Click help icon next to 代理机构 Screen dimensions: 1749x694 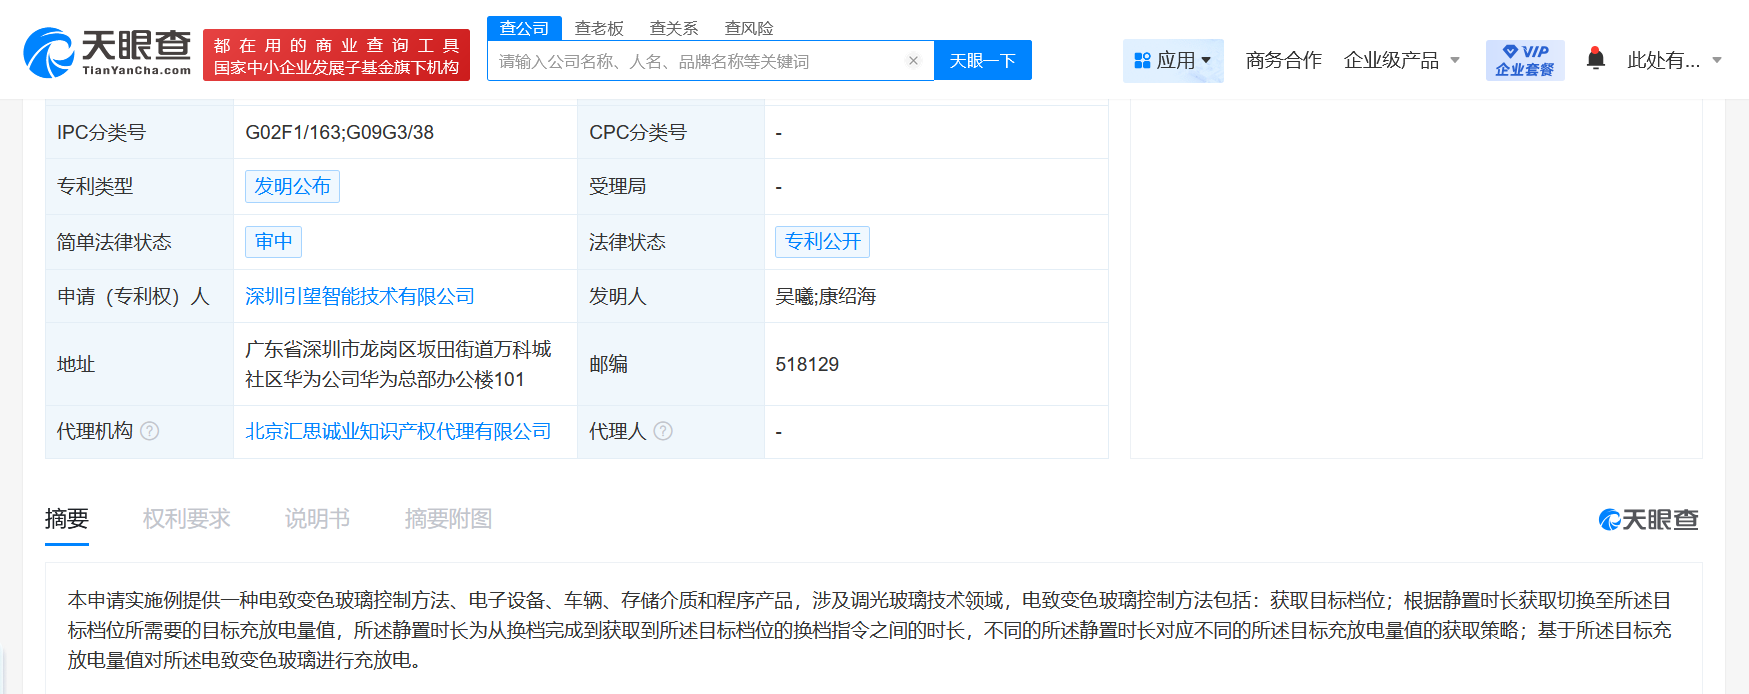(150, 431)
